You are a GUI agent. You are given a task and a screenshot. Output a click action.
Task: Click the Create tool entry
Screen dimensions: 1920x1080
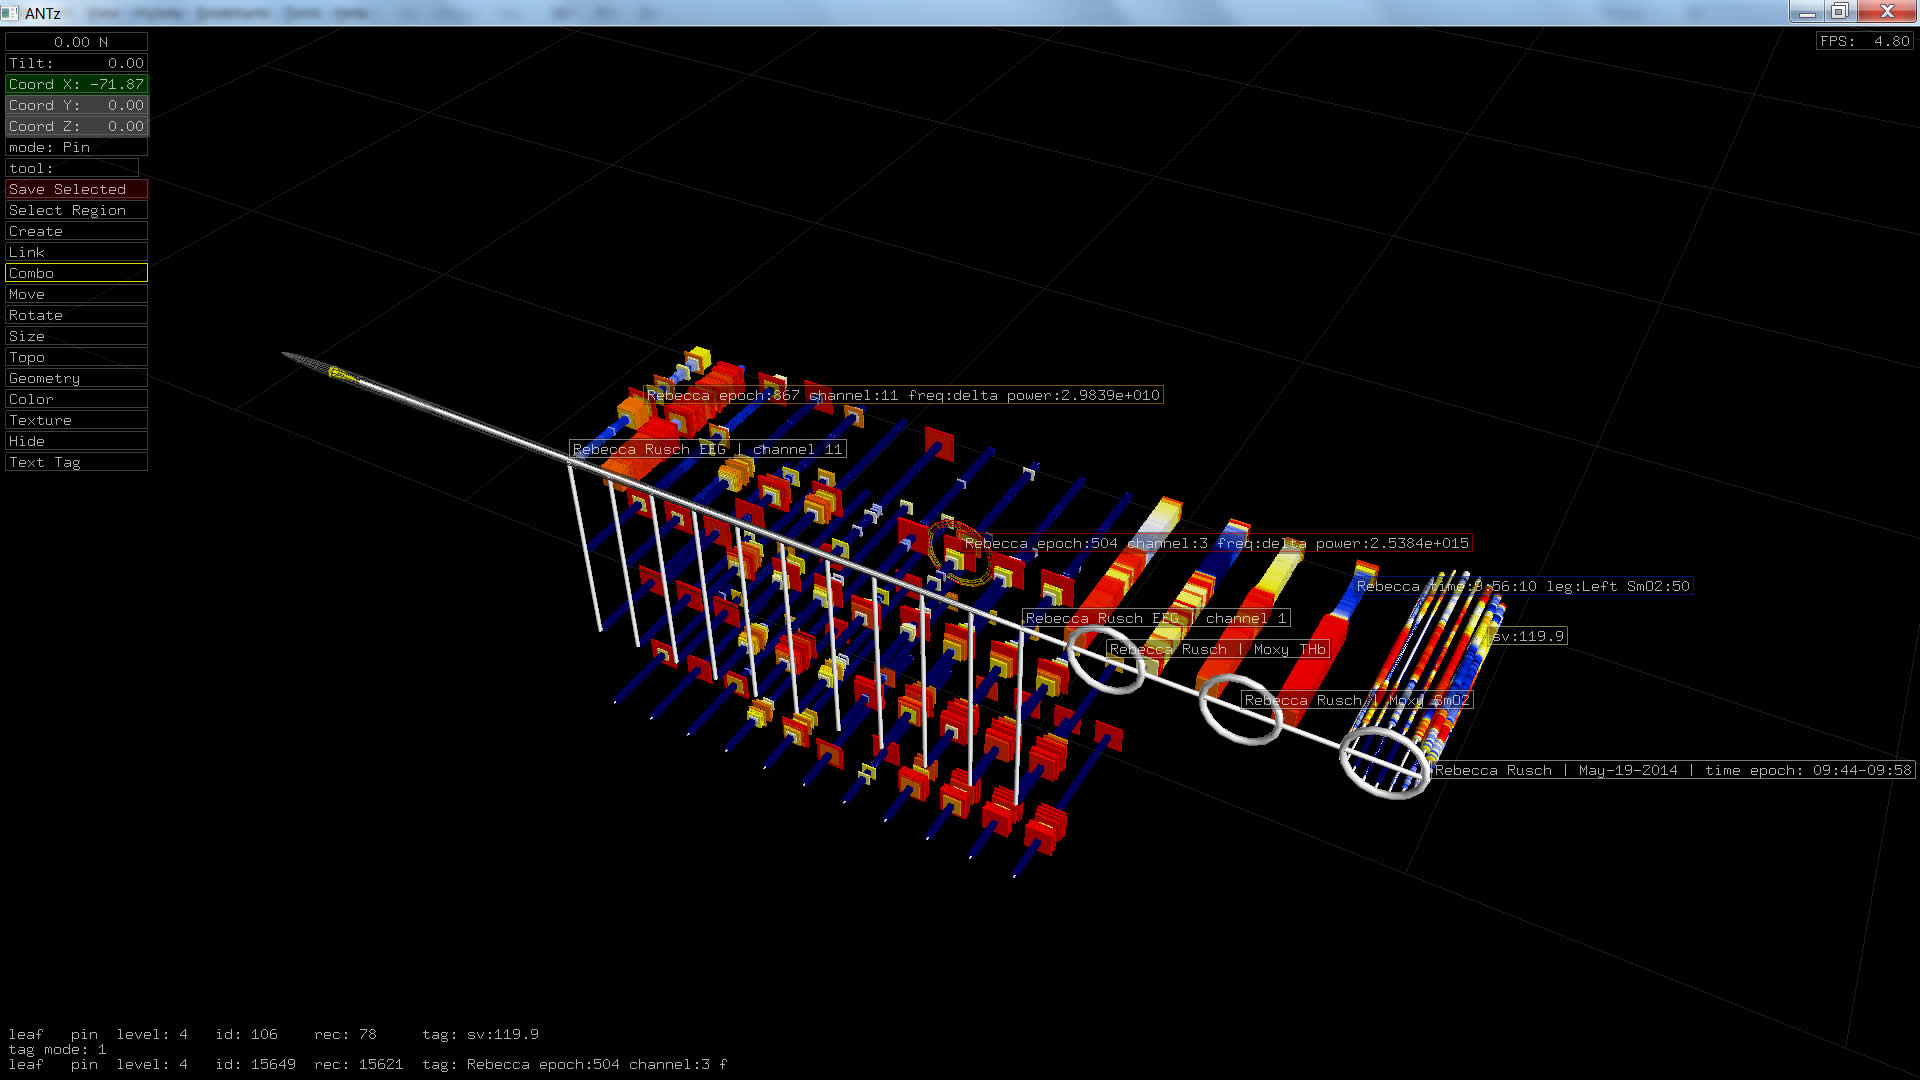coord(76,231)
